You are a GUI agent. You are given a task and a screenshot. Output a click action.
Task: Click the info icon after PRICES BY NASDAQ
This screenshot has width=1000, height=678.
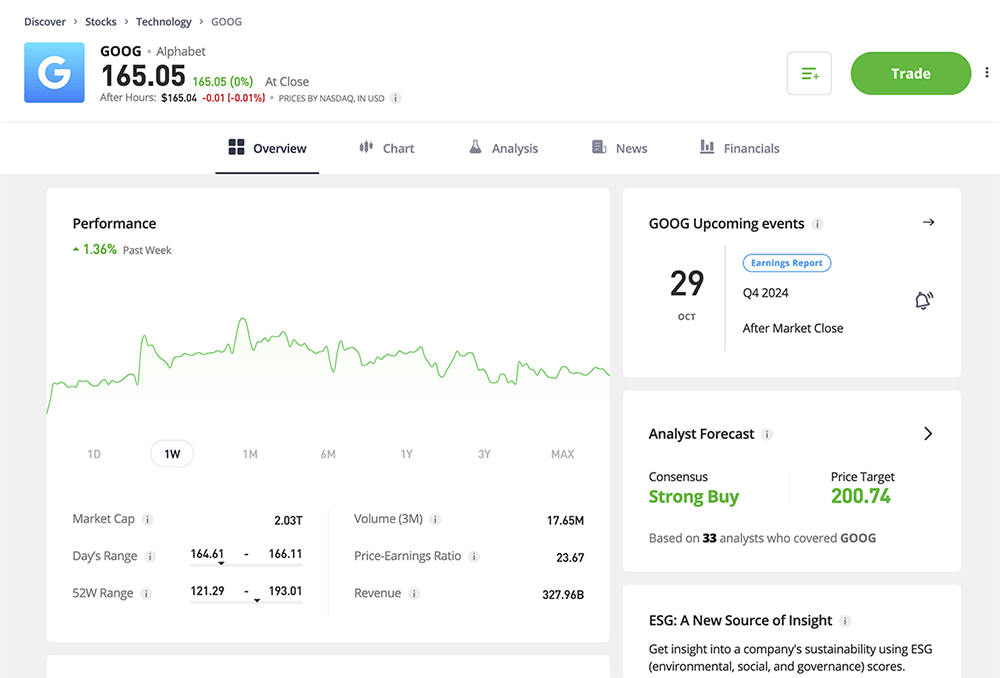tap(395, 98)
